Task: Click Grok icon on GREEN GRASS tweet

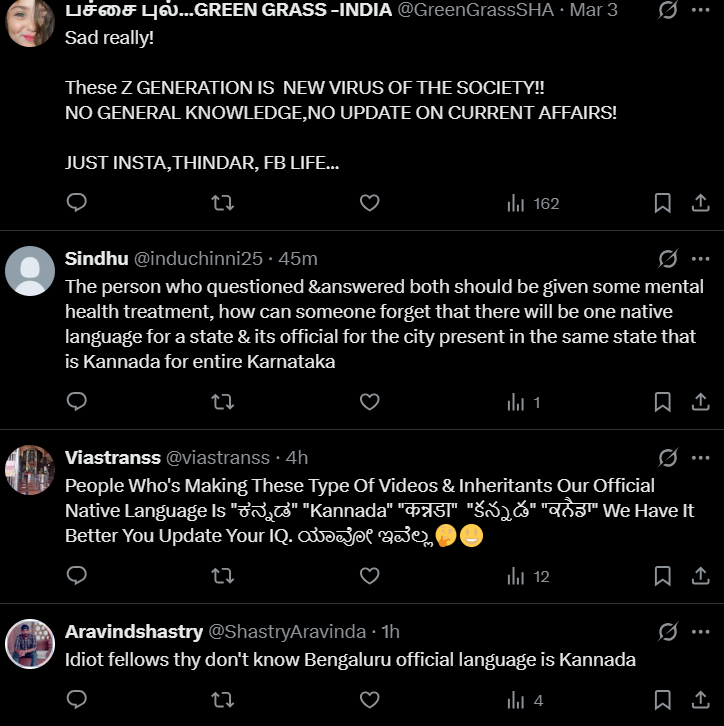Action: (x=668, y=10)
